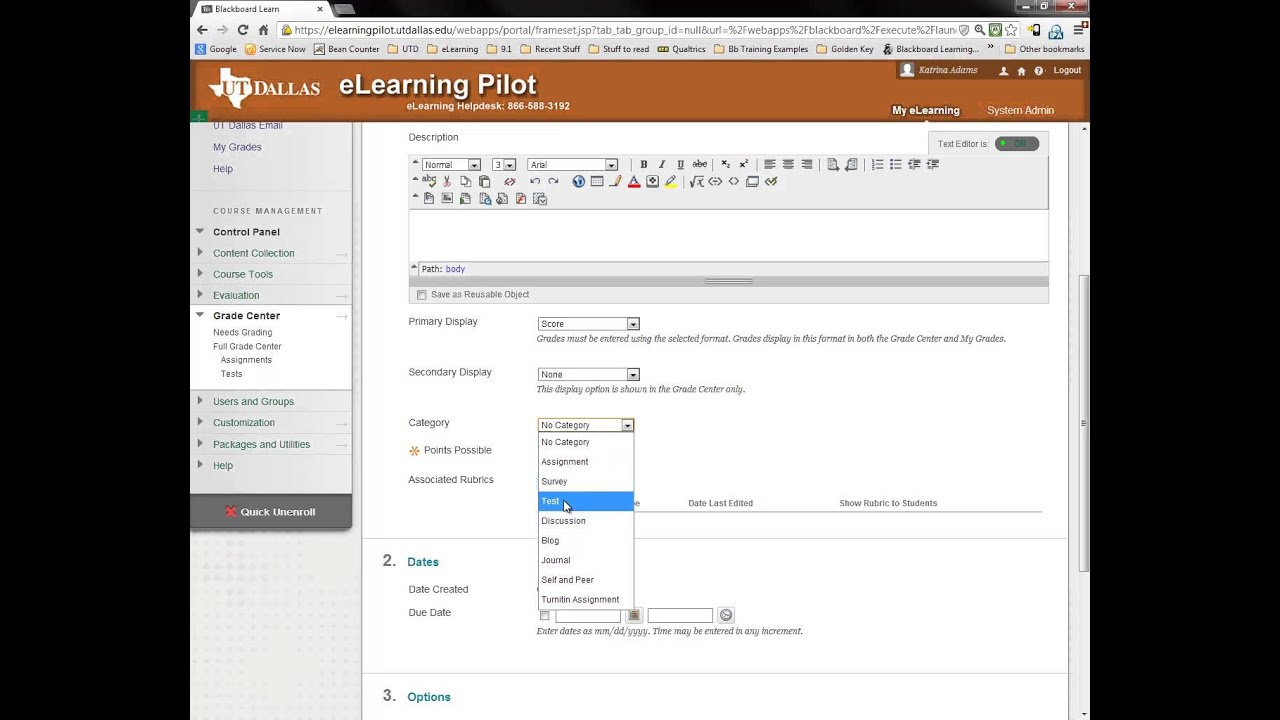This screenshot has height=720, width=1280.
Task: Select Discussion category option
Action: [x=586, y=521]
